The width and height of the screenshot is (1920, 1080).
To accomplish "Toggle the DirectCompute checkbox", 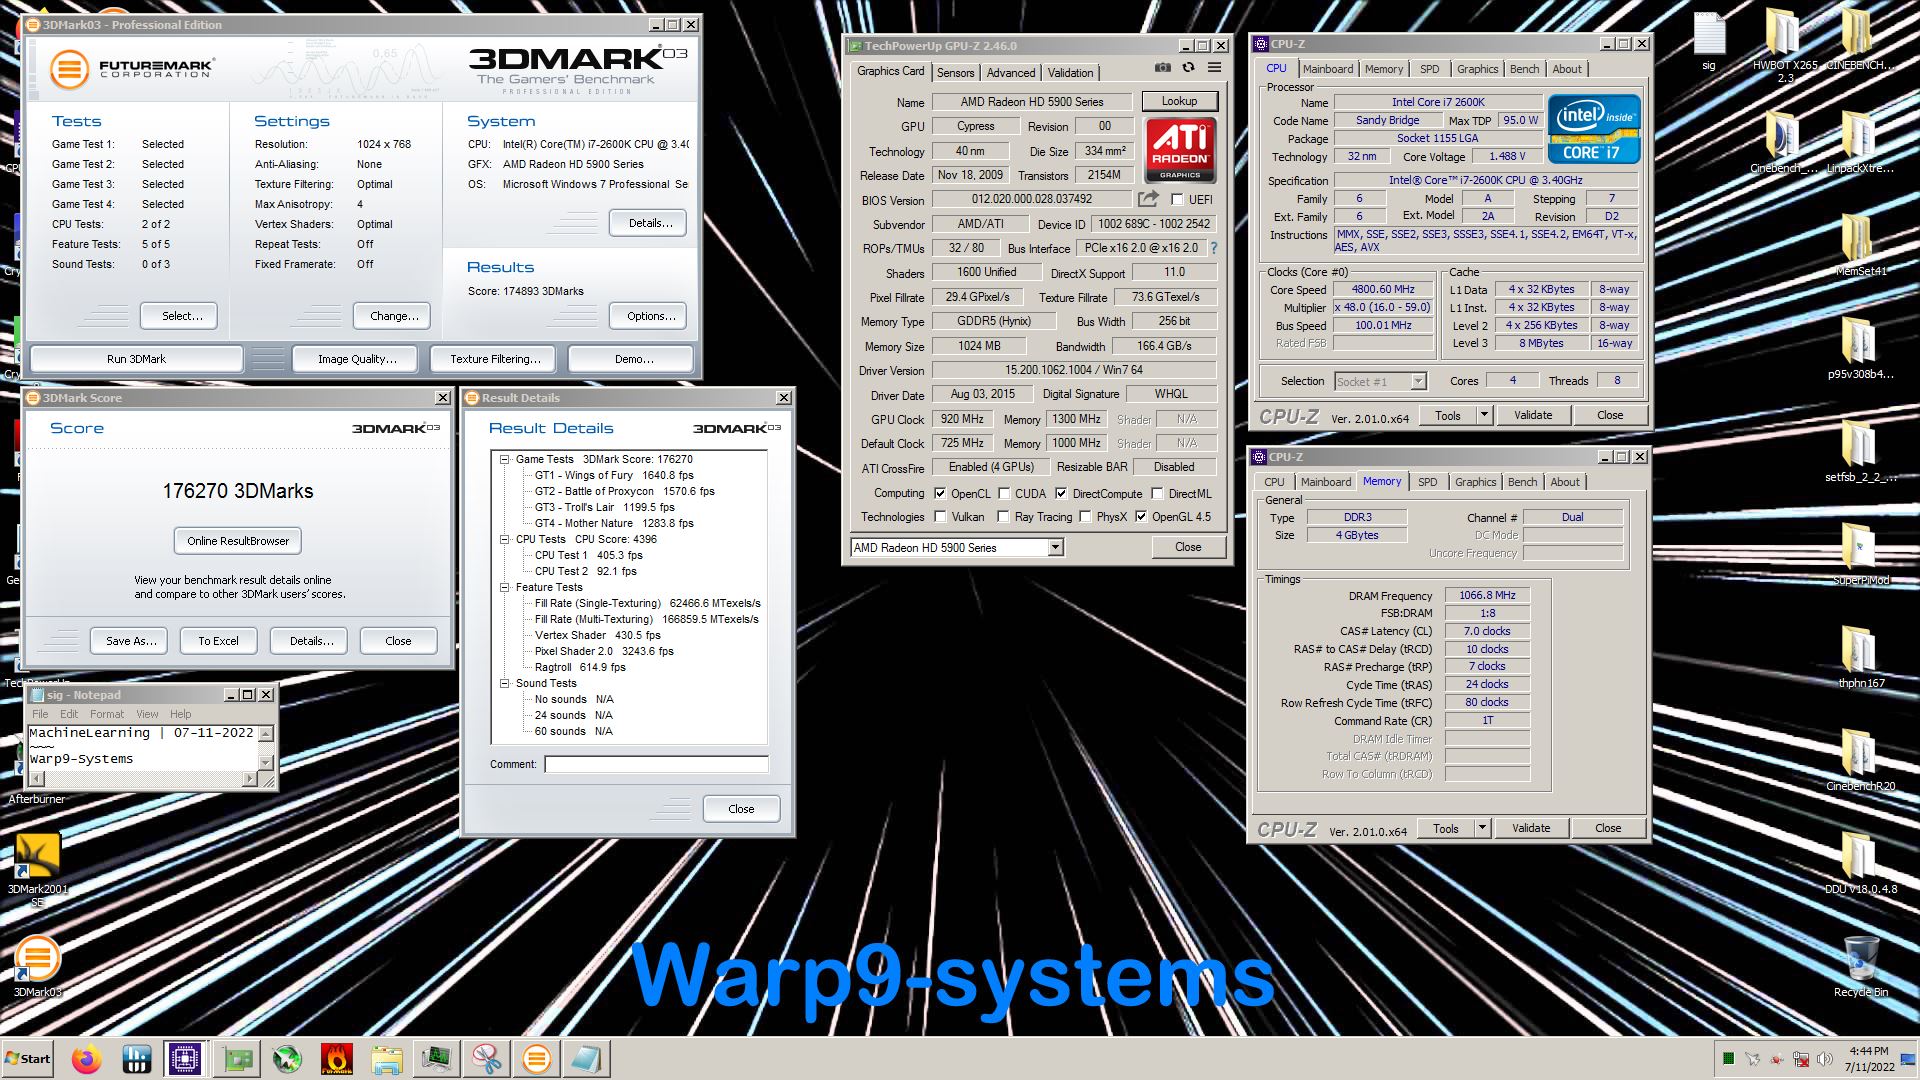I will [1061, 493].
